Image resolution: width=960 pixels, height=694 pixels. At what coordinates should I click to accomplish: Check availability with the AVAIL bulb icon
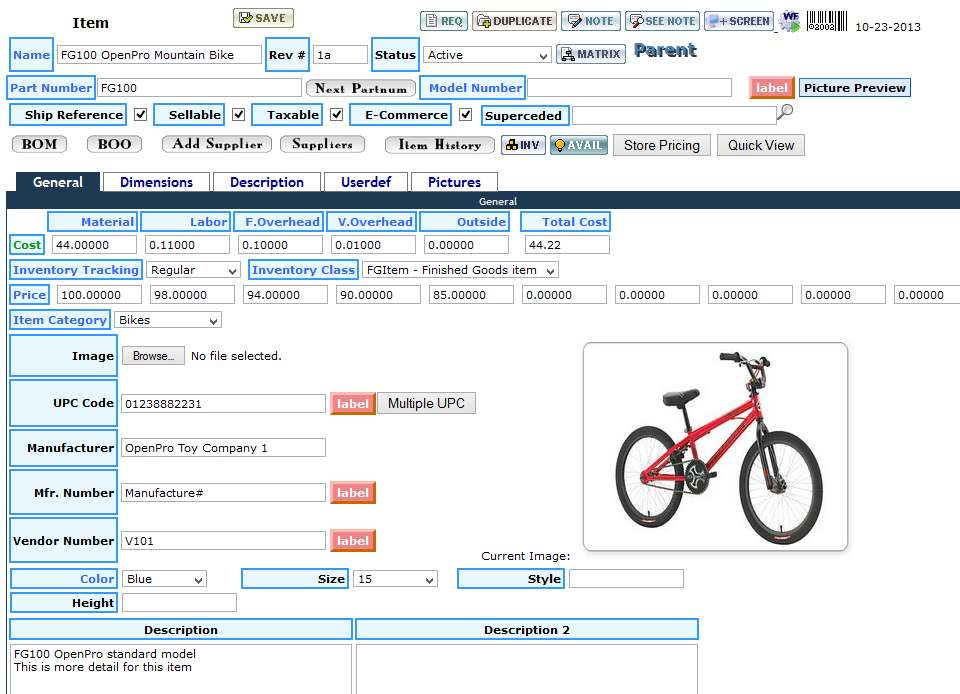tap(578, 145)
